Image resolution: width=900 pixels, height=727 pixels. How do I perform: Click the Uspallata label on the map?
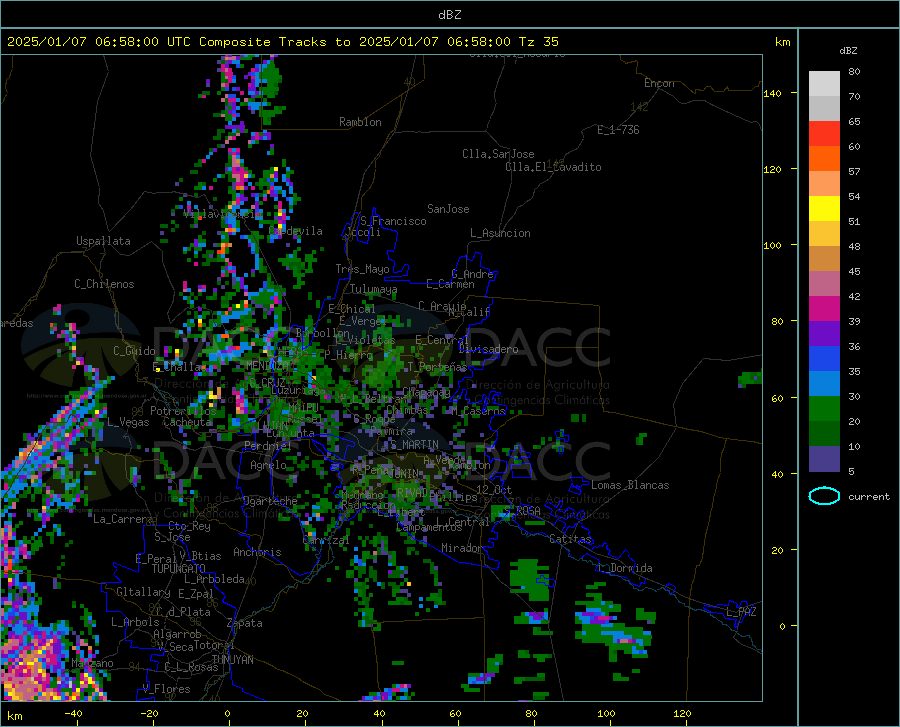[x=103, y=241]
